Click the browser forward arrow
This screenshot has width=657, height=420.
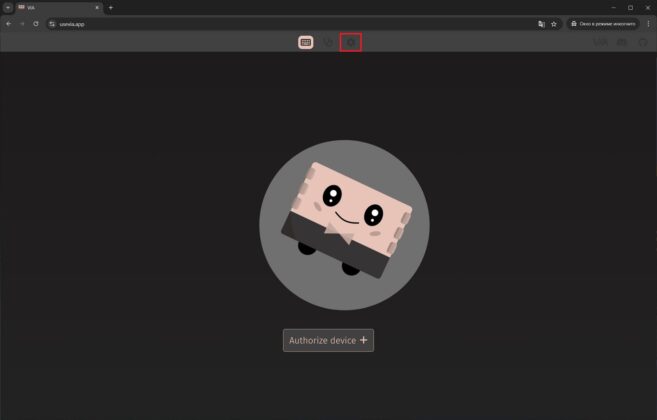point(22,24)
